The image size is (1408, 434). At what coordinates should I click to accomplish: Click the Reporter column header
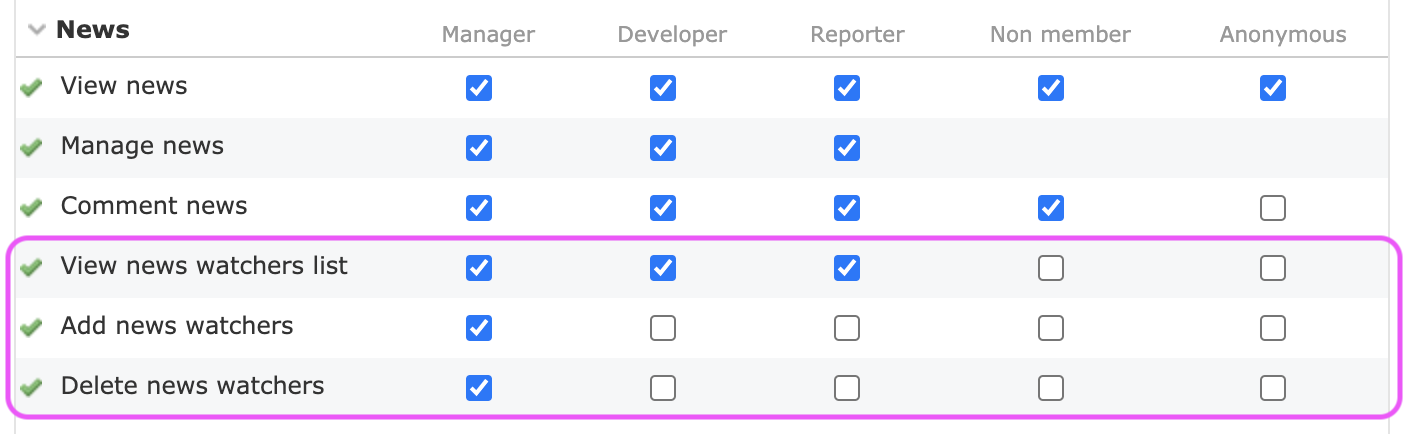point(857,35)
